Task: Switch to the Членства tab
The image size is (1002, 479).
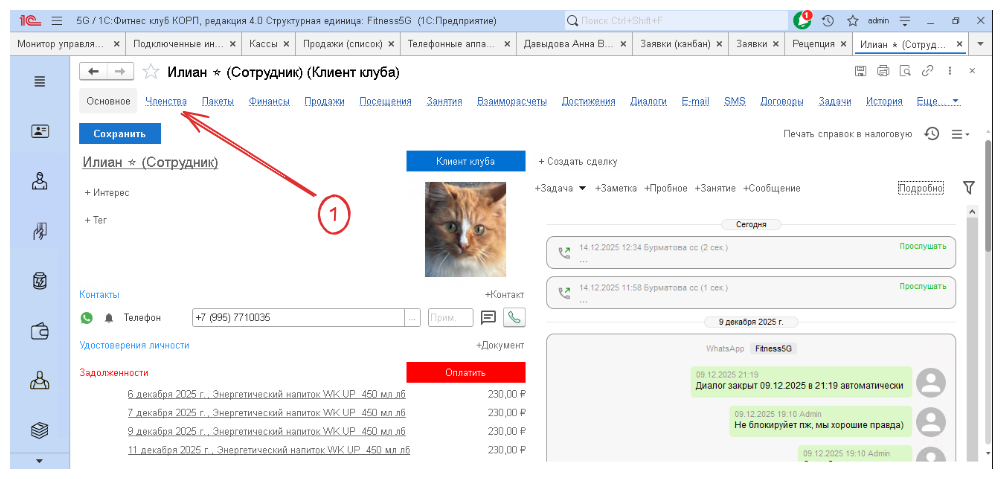Action: click(x=165, y=101)
